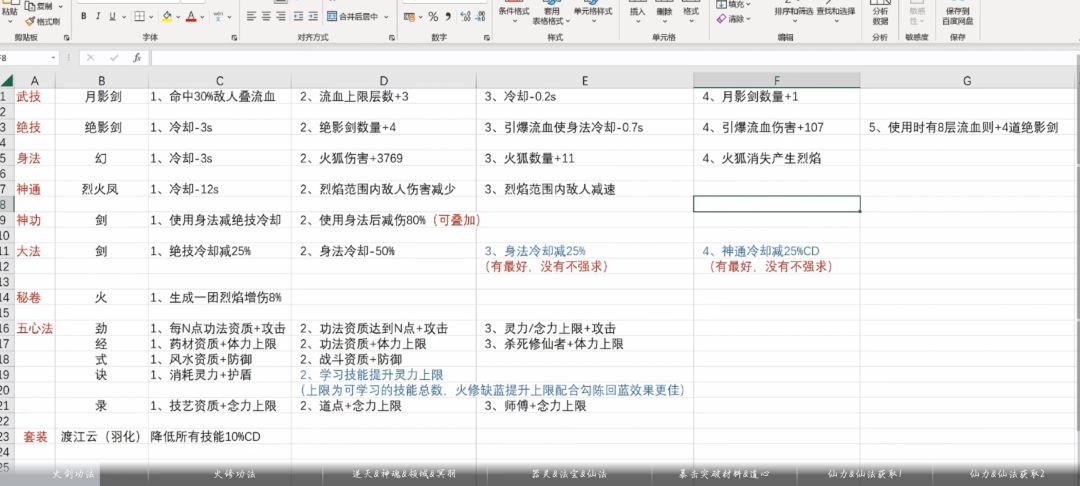This screenshot has height=486, width=1080.
Task: Increase decimal places
Action: point(465,17)
